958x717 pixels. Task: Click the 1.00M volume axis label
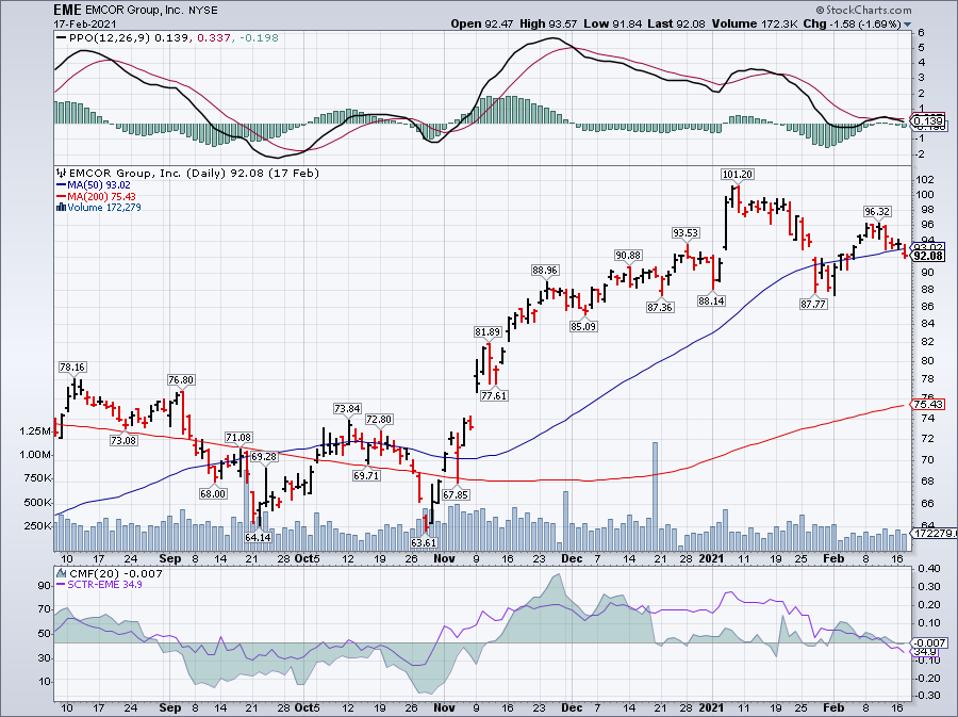tap(35, 456)
